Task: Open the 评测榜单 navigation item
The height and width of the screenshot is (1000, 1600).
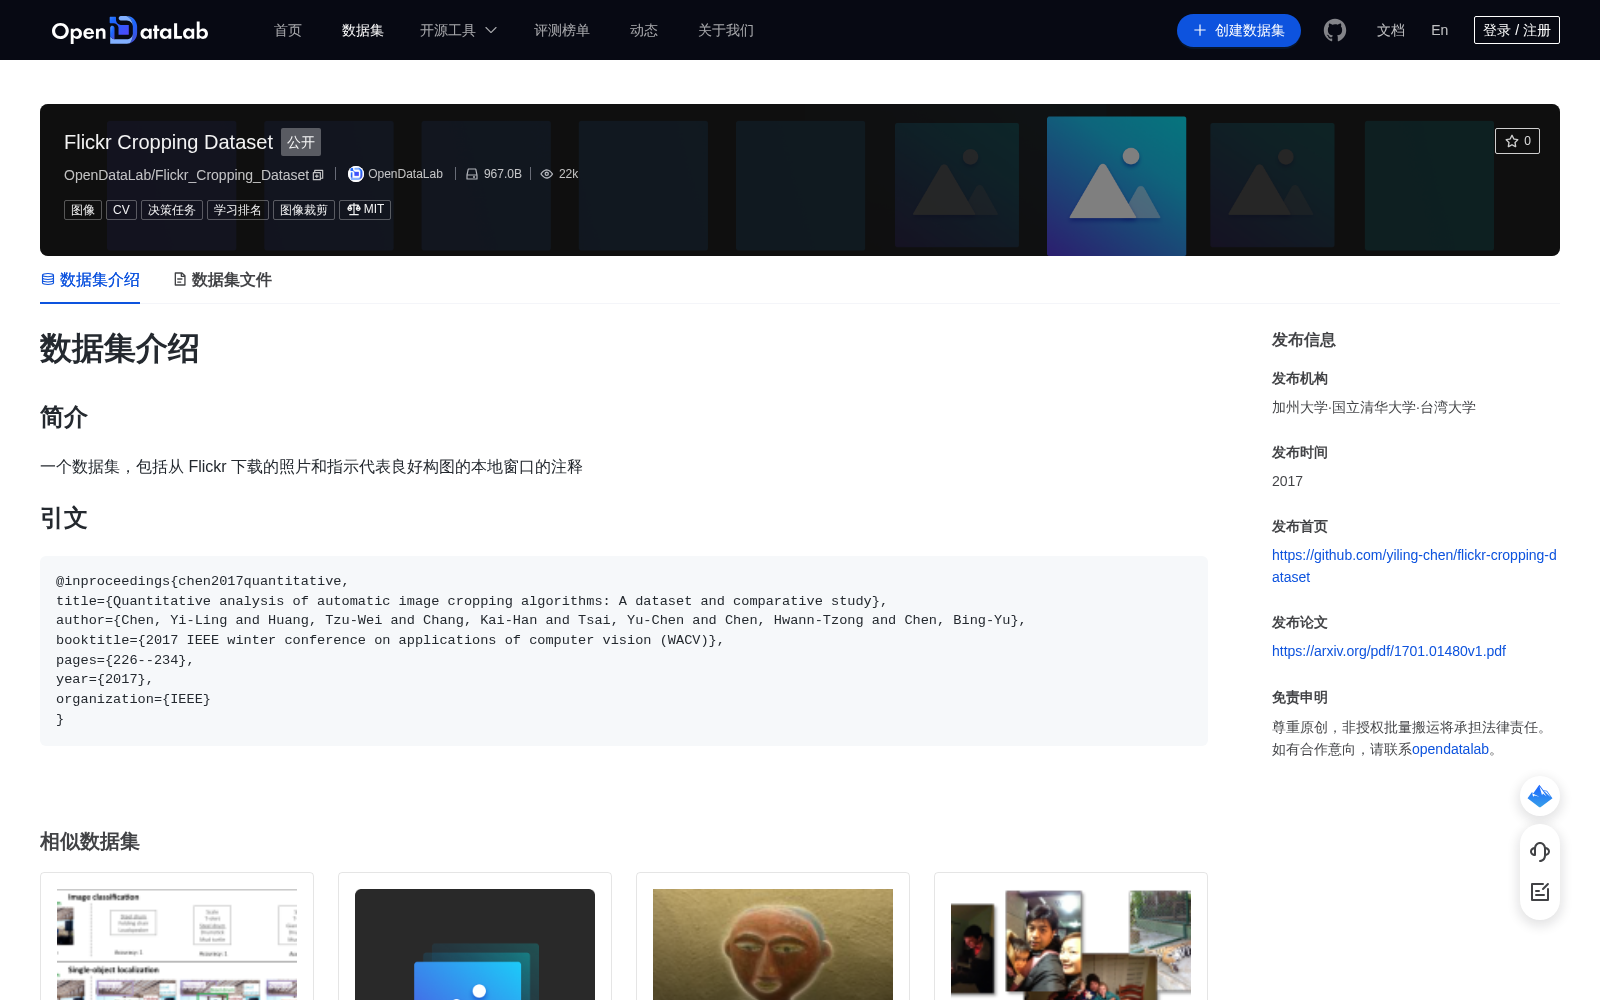Action: 562,30
